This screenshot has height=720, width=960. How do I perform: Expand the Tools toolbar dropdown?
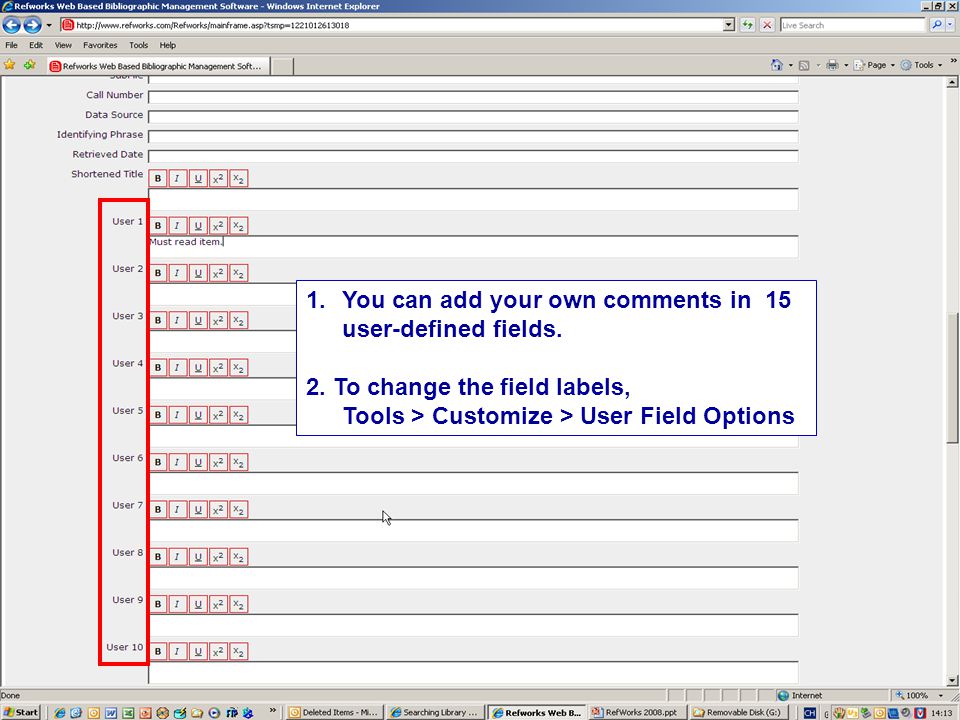[x=921, y=65]
